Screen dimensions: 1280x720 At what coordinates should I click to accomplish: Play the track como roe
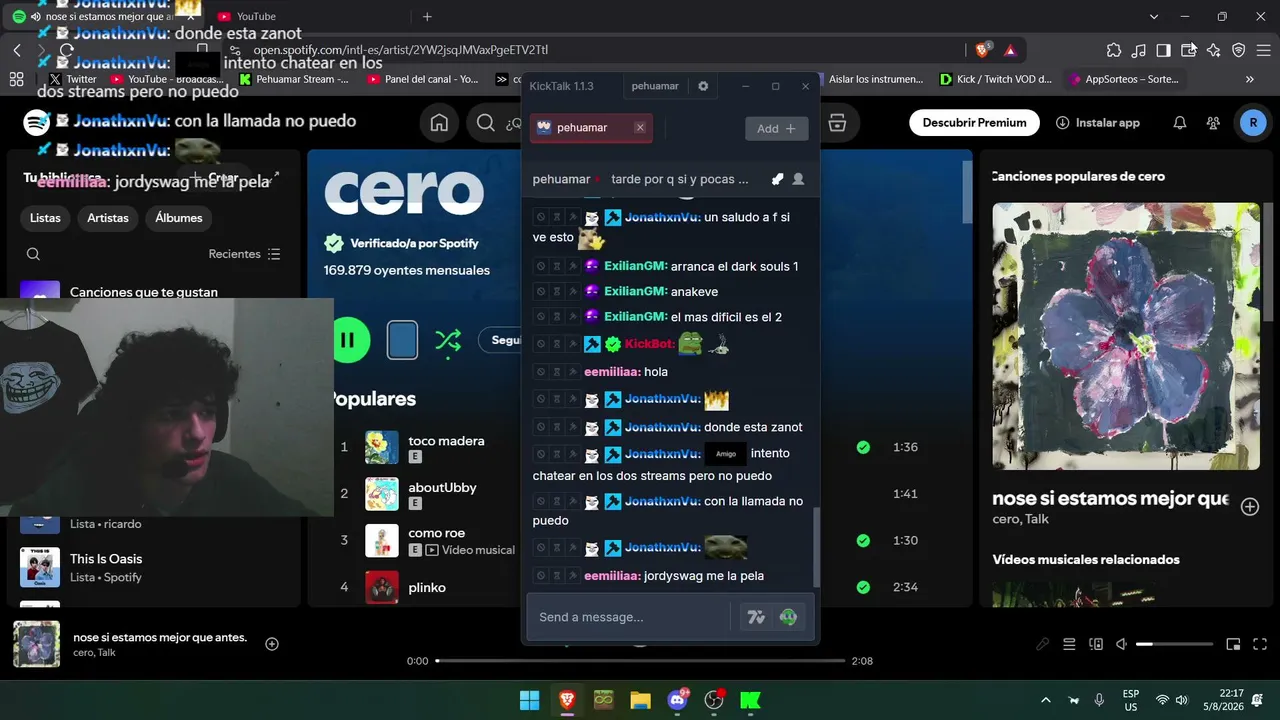tap(436, 533)
